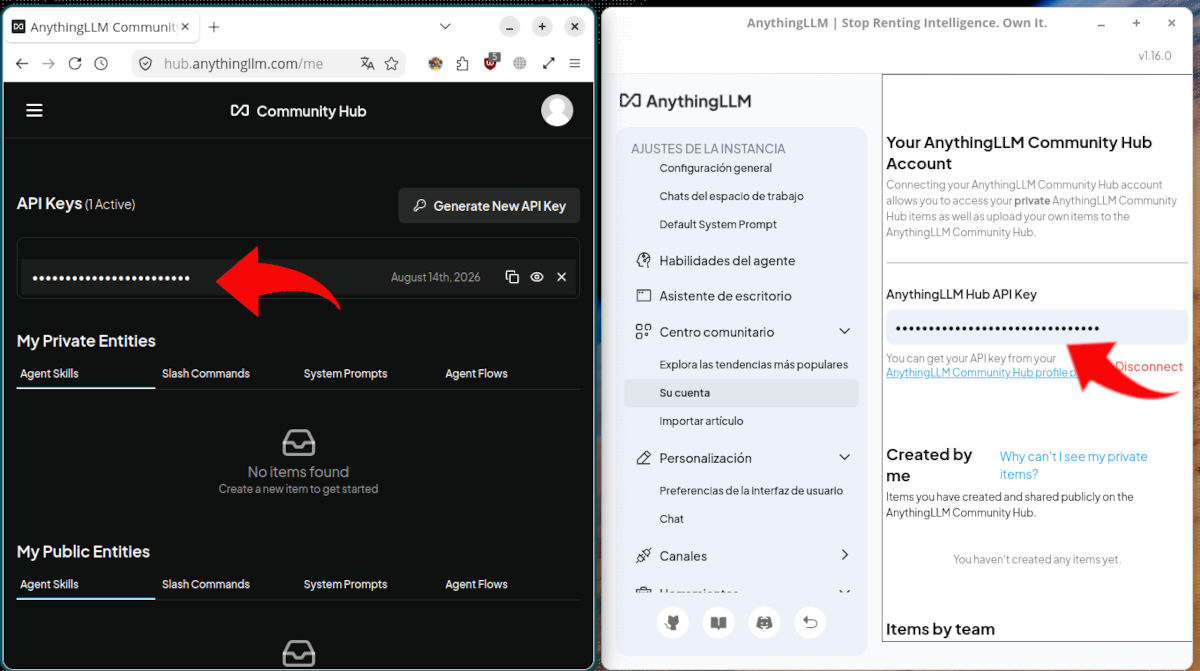Viewport: 1200px width, 671px height.
Task: Click the AJUSTES DE LA INSTANCIA header
Action: tap(708, 149)
